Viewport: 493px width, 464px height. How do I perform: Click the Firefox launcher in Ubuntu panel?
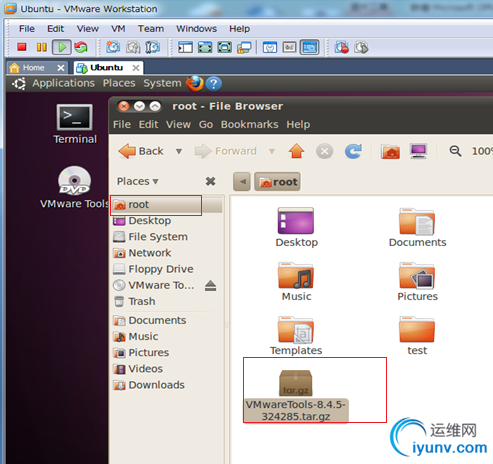click(x=195, y=83)
